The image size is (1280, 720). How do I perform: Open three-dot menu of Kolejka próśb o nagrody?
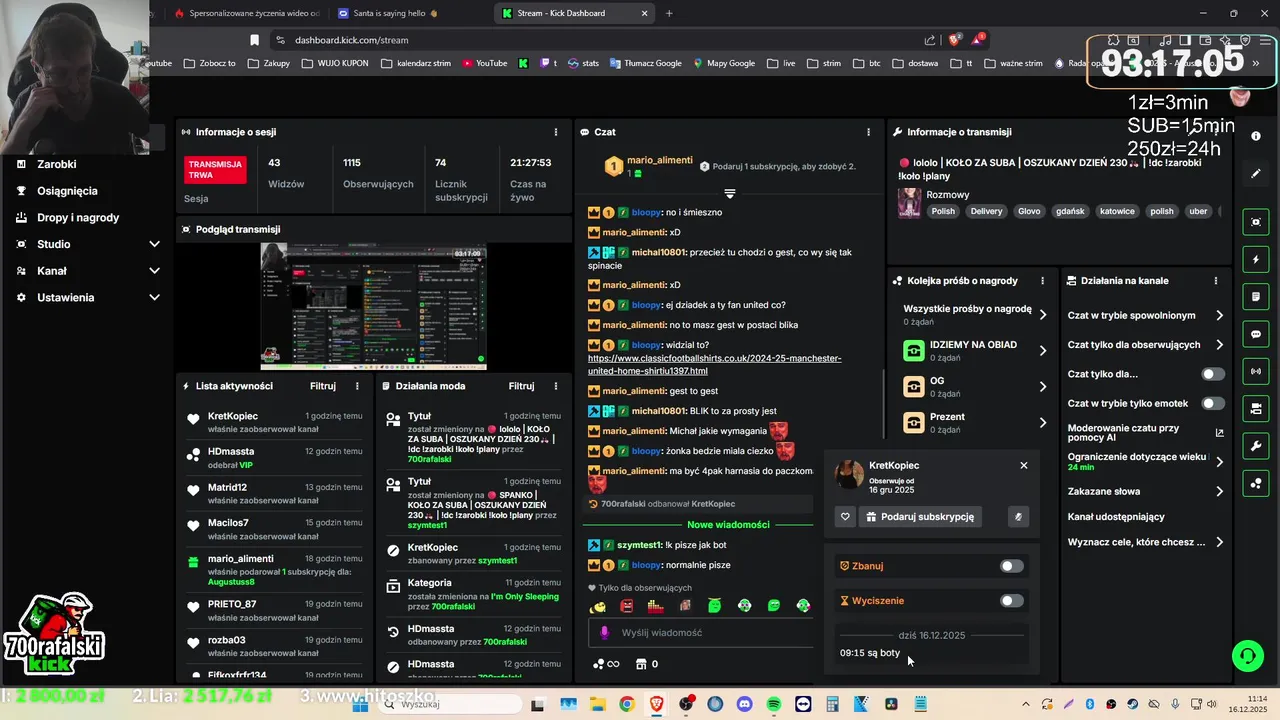tap(1042, 281)
